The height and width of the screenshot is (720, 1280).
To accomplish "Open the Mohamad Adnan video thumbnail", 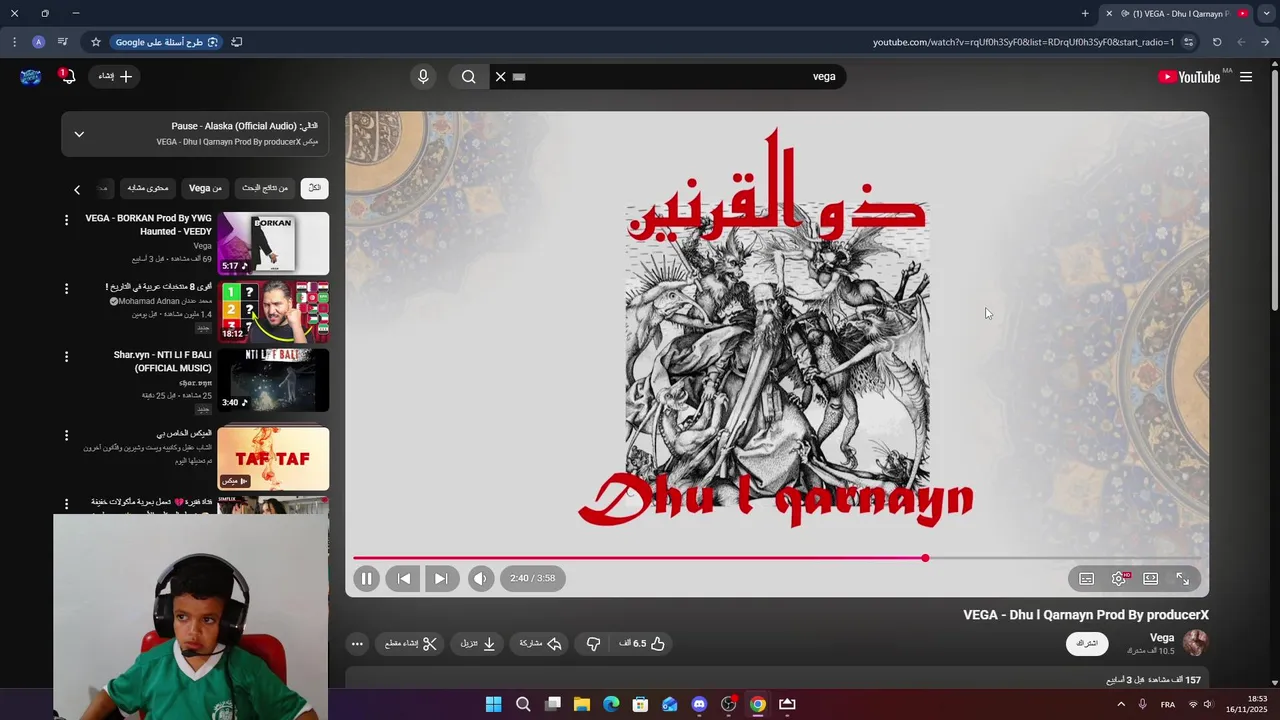I will [273, 311].
